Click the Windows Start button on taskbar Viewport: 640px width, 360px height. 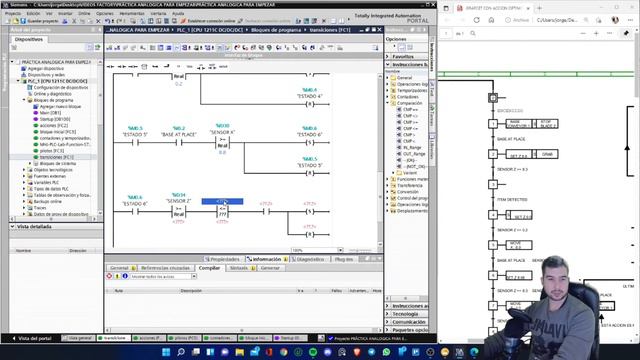(x=166, y=352)
